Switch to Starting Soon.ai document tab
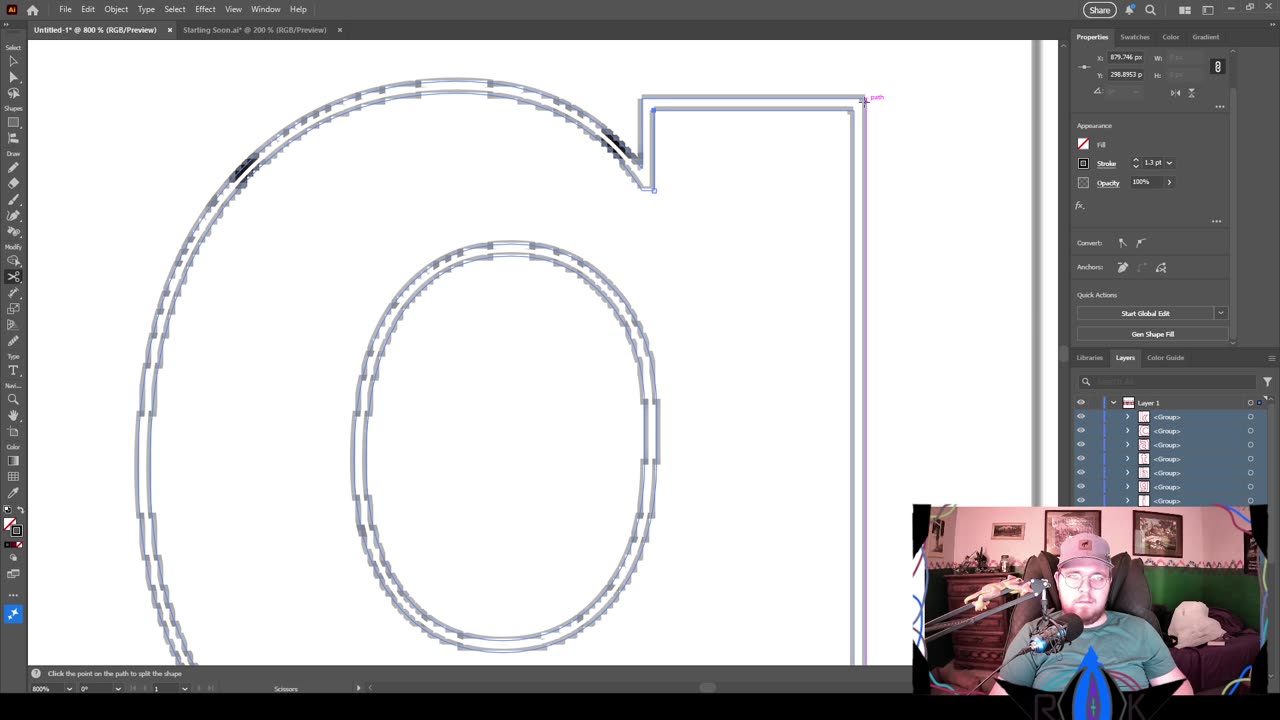Viewport: 1280px width, 720px height. pos(255,30)
